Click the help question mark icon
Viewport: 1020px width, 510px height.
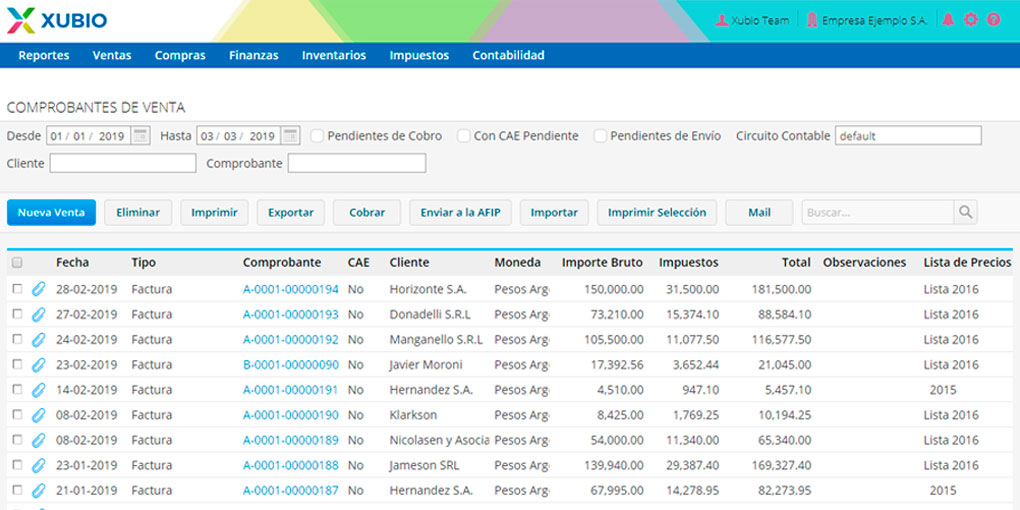point(993,20)
